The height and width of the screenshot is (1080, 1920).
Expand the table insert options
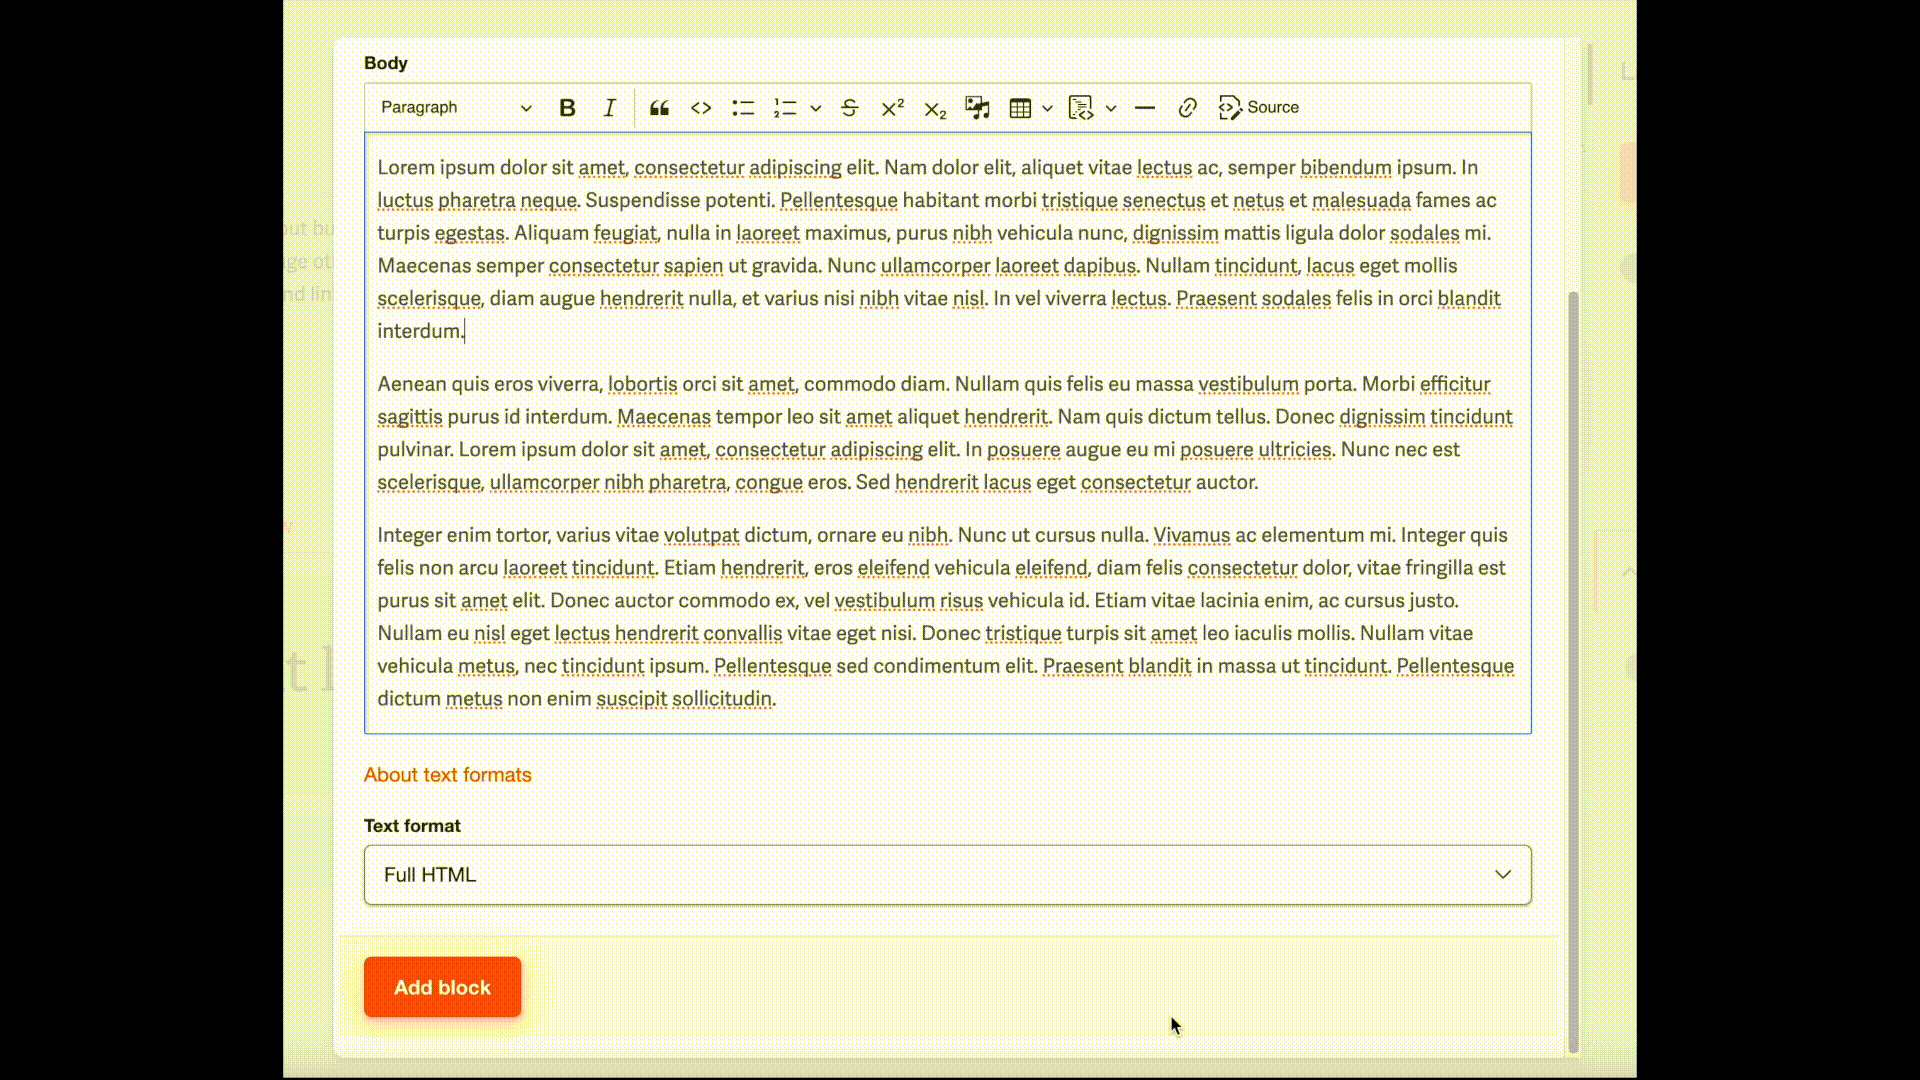click(x=1046, y=107)
